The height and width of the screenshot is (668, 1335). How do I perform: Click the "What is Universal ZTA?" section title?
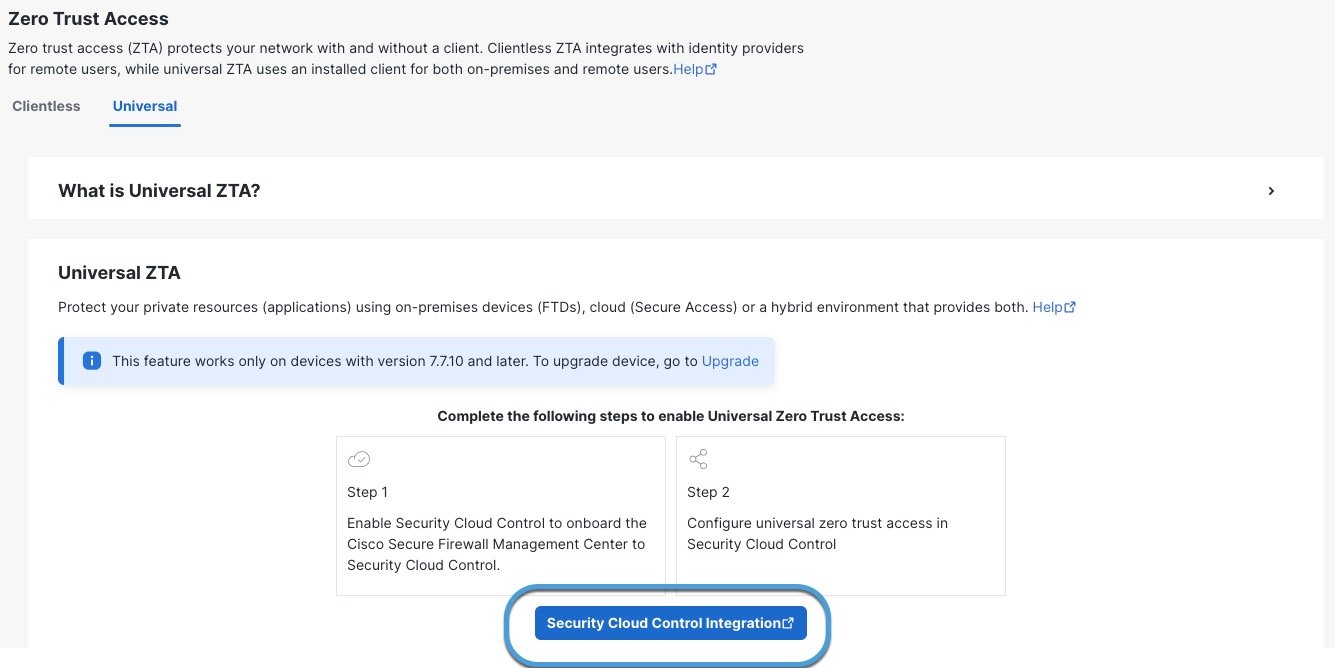click(159, 191)
